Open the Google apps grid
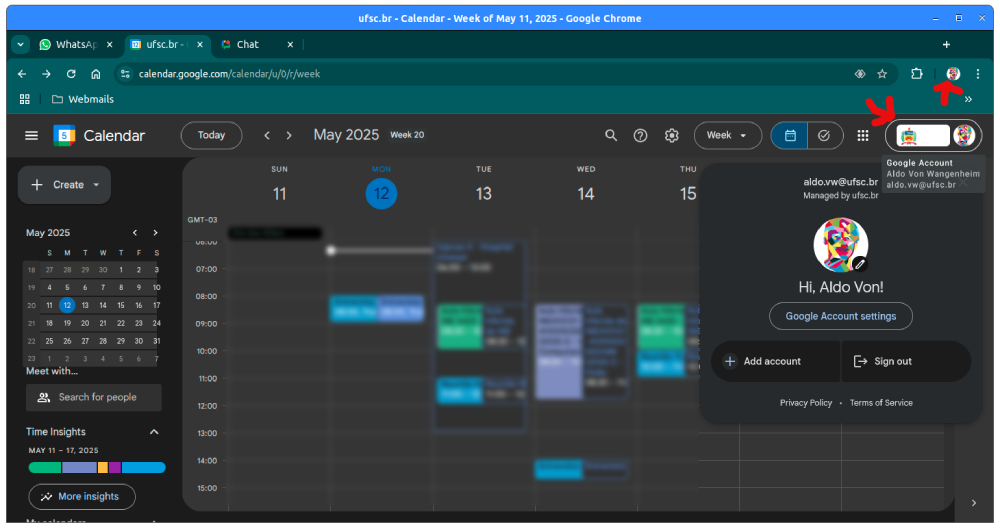Image resolution: width=1000 pixels, height=529 pixels. tap(863, 136)
